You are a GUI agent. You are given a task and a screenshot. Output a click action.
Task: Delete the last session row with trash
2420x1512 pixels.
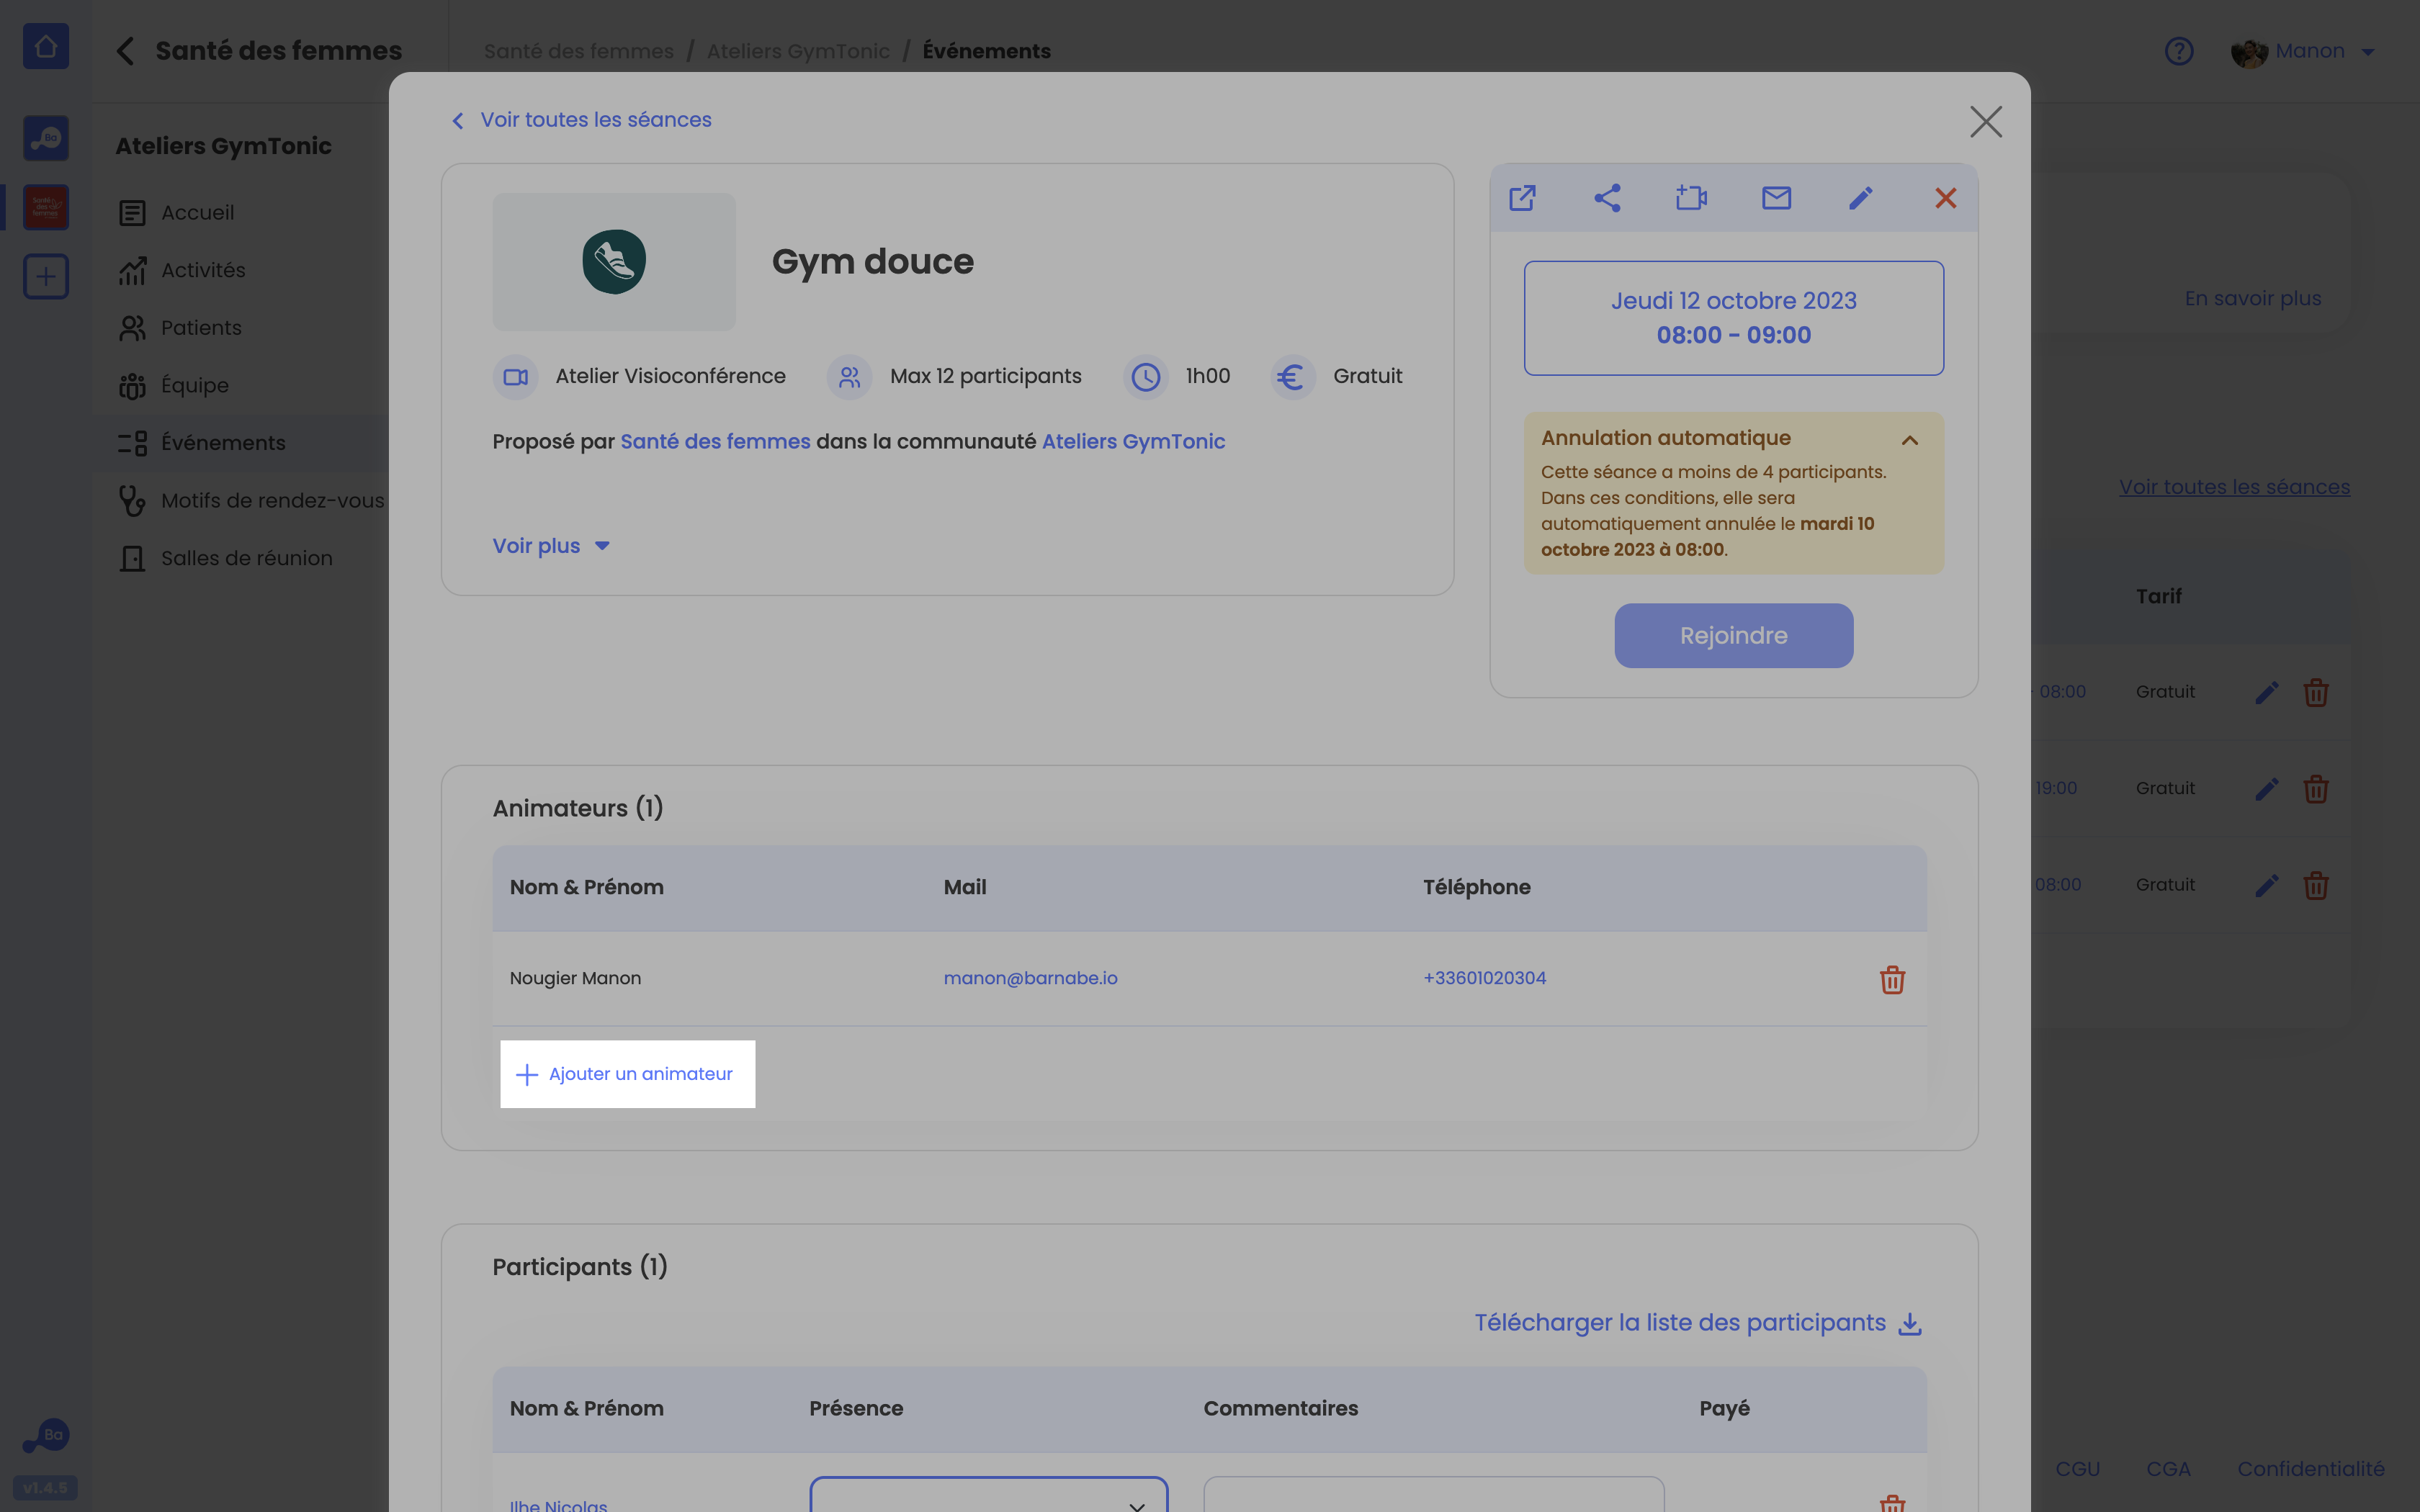(2316, 885)
